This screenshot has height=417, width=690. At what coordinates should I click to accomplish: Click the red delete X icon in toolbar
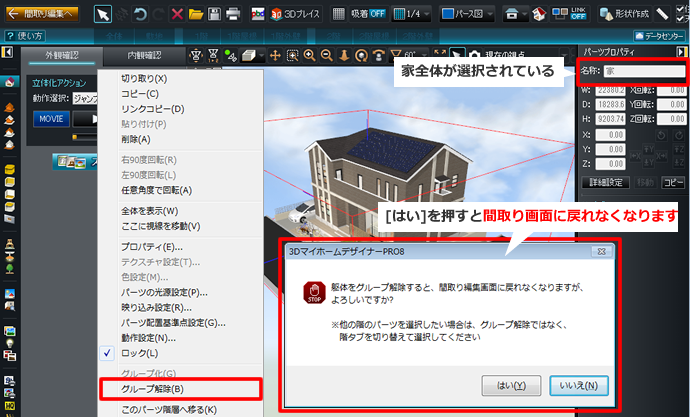tap(177, 14)
